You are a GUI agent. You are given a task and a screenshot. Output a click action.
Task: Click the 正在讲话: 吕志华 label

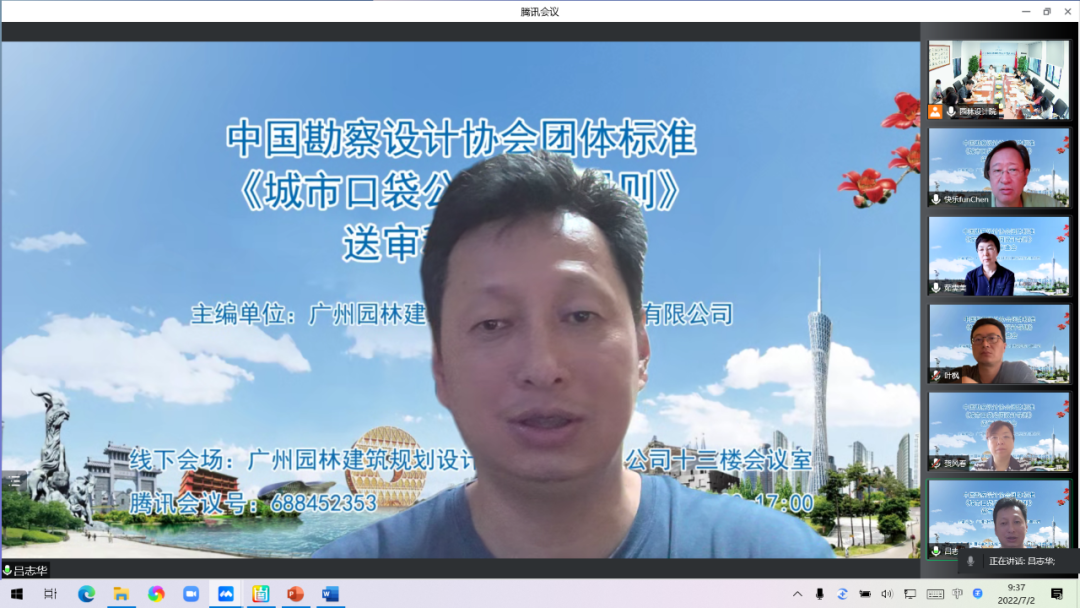click(1022, 561)
